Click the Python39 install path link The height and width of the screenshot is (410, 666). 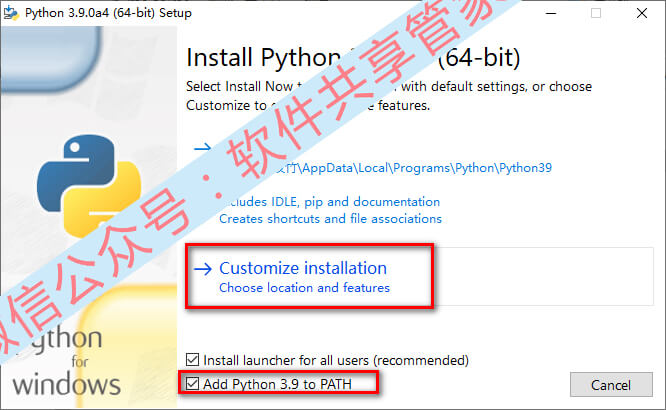pos(412,168)
